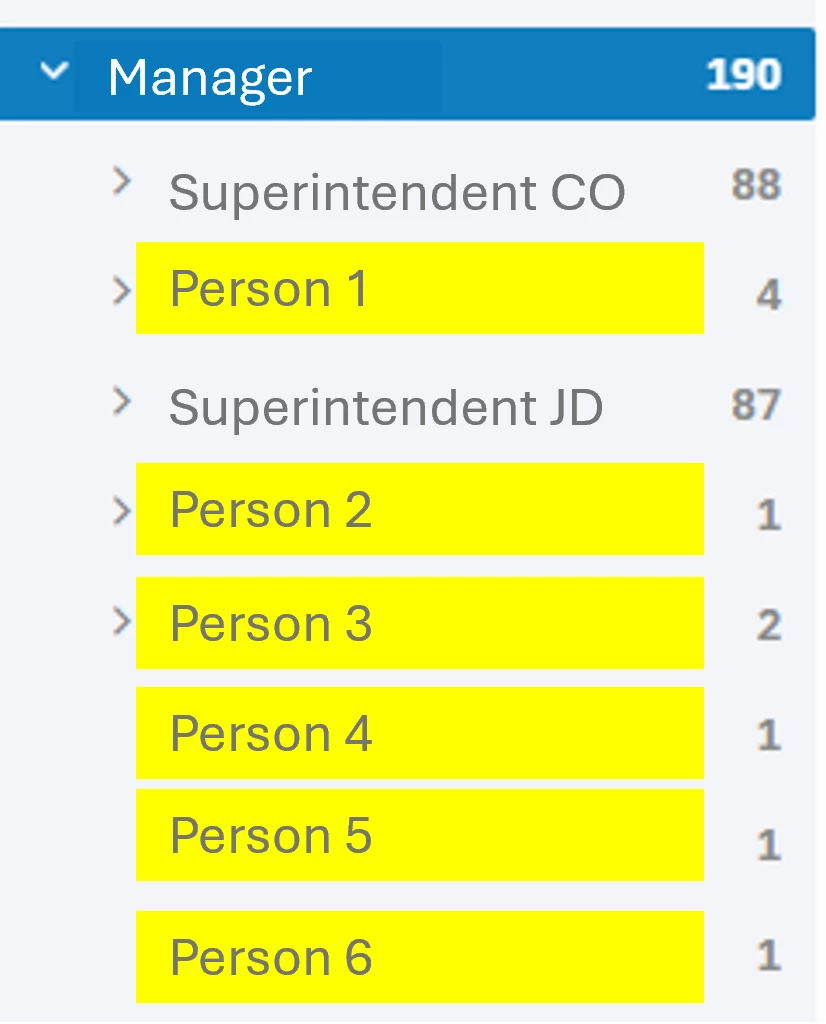
Task: Select Person 4 in the tree
Action: coord(271,733)
